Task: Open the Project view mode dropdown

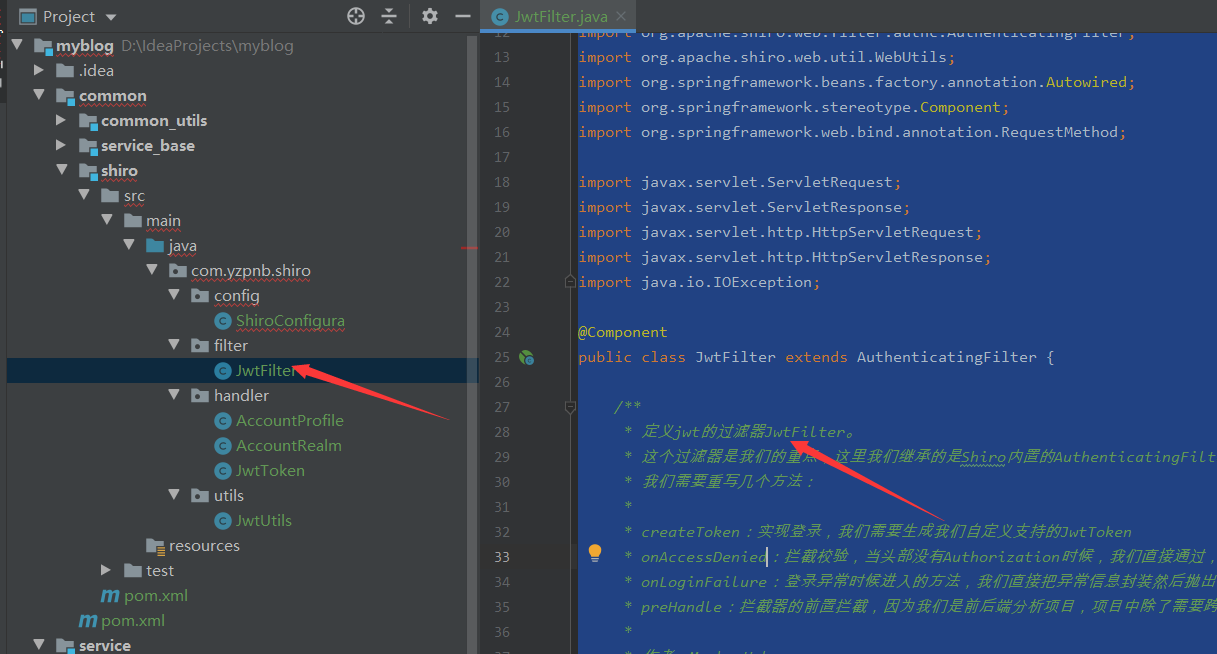Action: point(110,16)
